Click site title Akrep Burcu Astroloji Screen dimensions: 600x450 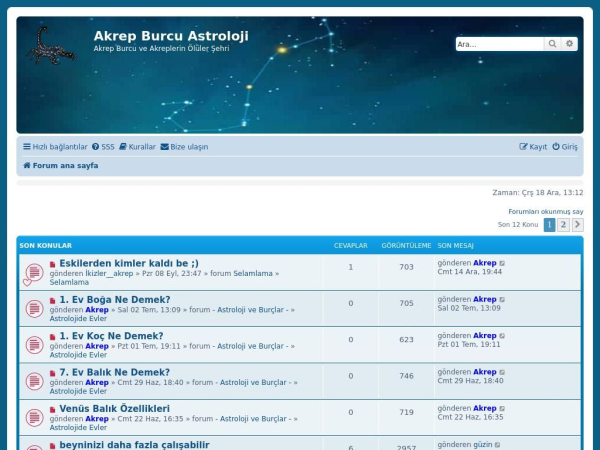(171, 36)
